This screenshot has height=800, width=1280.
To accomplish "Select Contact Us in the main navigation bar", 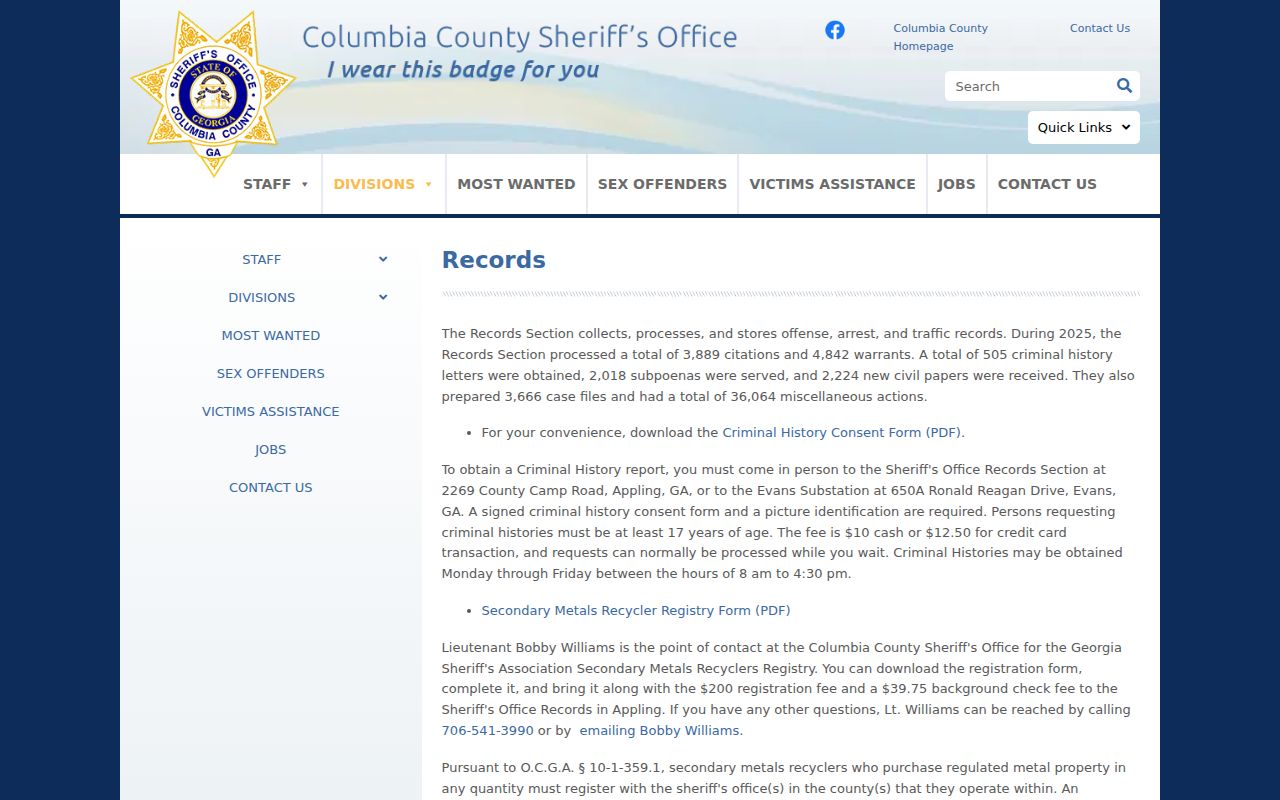I will 1047,184.
